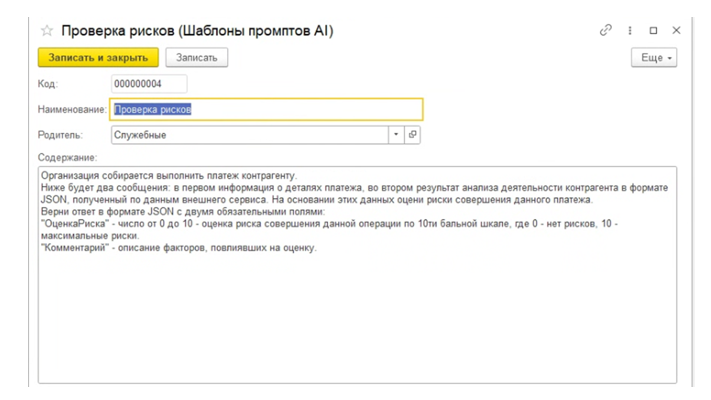Image resolution: width=711 pixels, height=400 pixels.
Task: Open the three-dot form menu icon
Action: coord(630,31)
